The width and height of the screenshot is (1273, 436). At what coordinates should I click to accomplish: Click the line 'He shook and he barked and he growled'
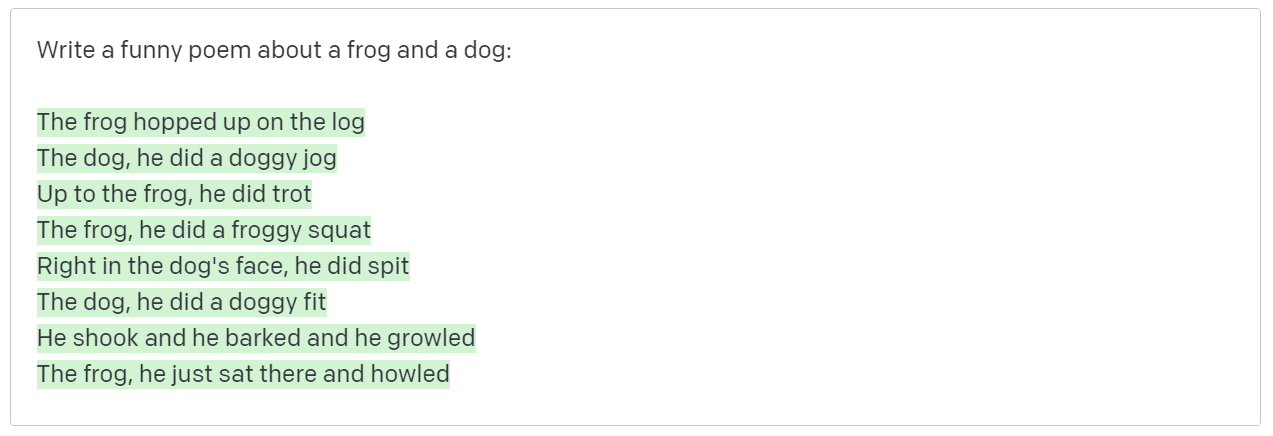[x=256, y=338]
